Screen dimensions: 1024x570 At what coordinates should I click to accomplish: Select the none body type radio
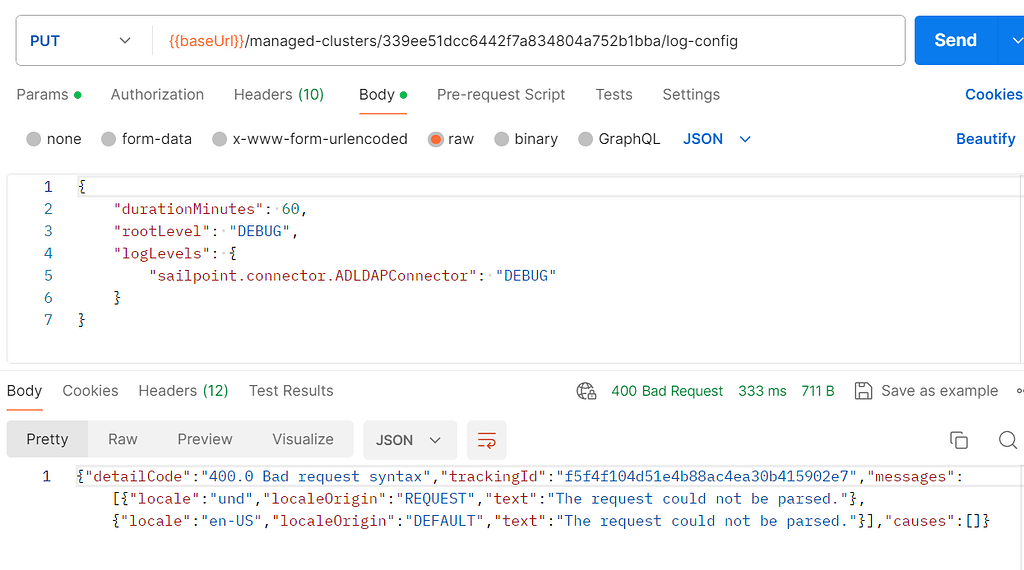coord(34,139)
